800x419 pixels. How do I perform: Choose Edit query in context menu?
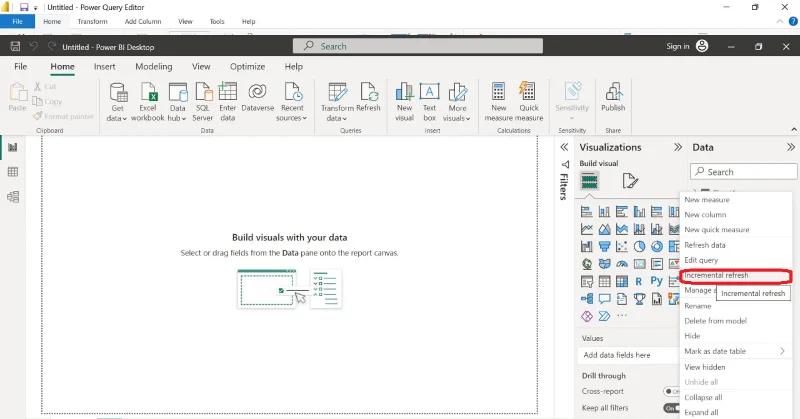735,260
